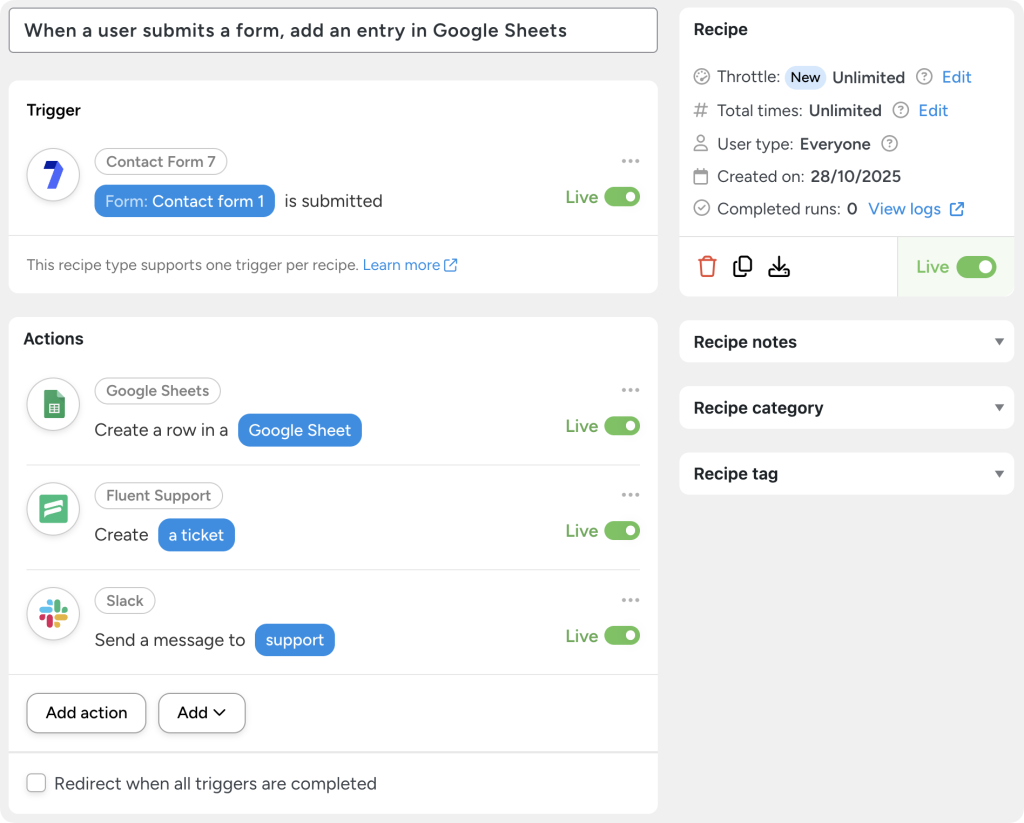Image resolution: width=1024 pixels, height=823 pixels.
Task: Click the Add action button
Action: coord(86,713)
